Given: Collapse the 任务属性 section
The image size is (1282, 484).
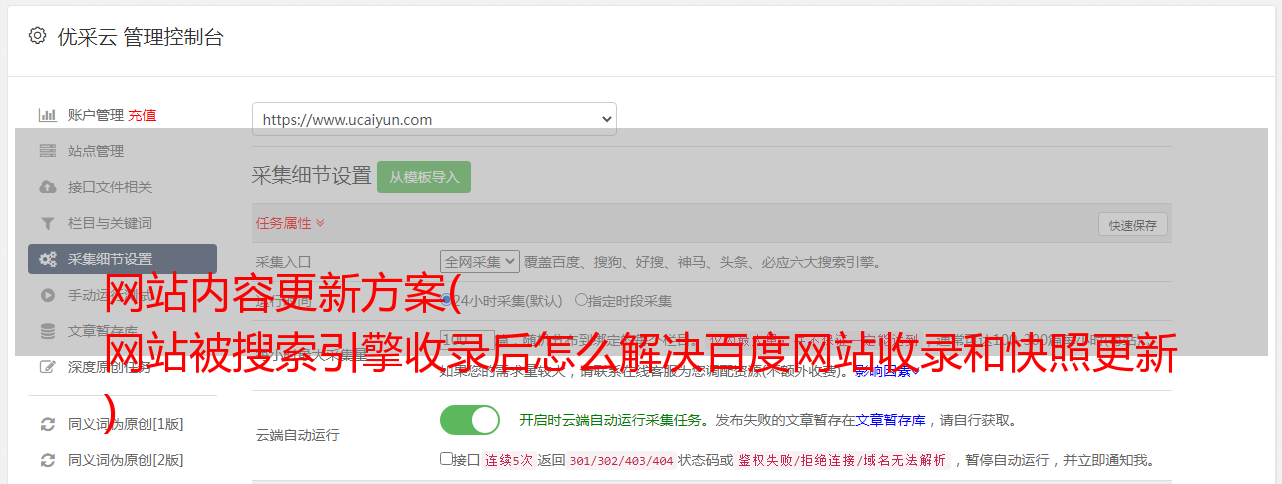Looking at the screenshot, I should (290, 222).
